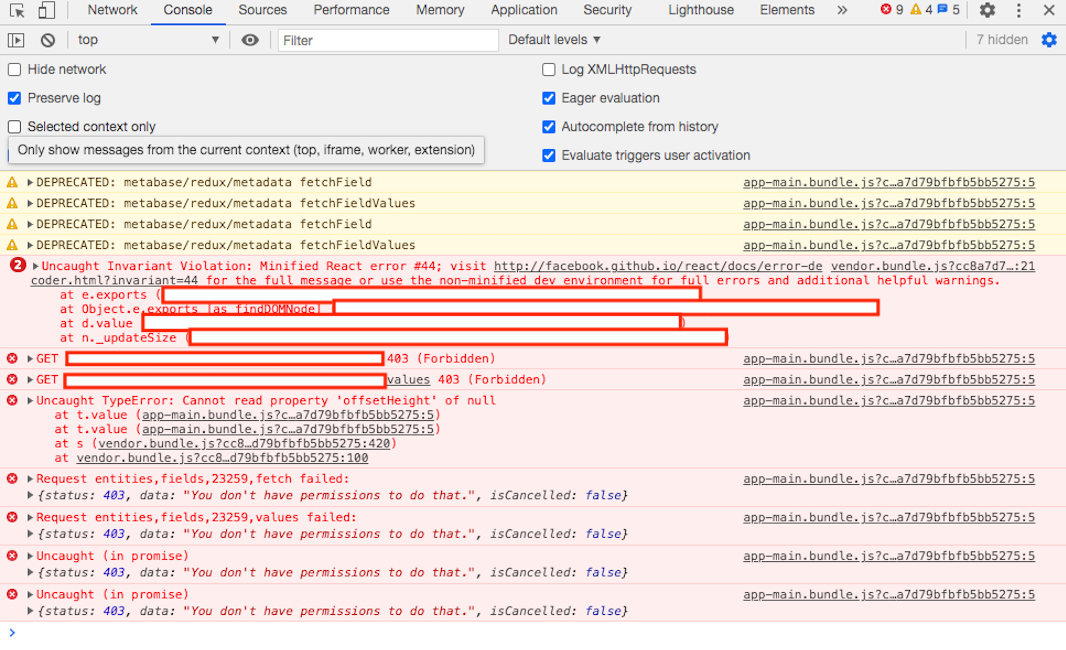Viewport: 1066px width, 650px height.
Task: Expand the first GET 403 Forbidden row
Action: 31,358
